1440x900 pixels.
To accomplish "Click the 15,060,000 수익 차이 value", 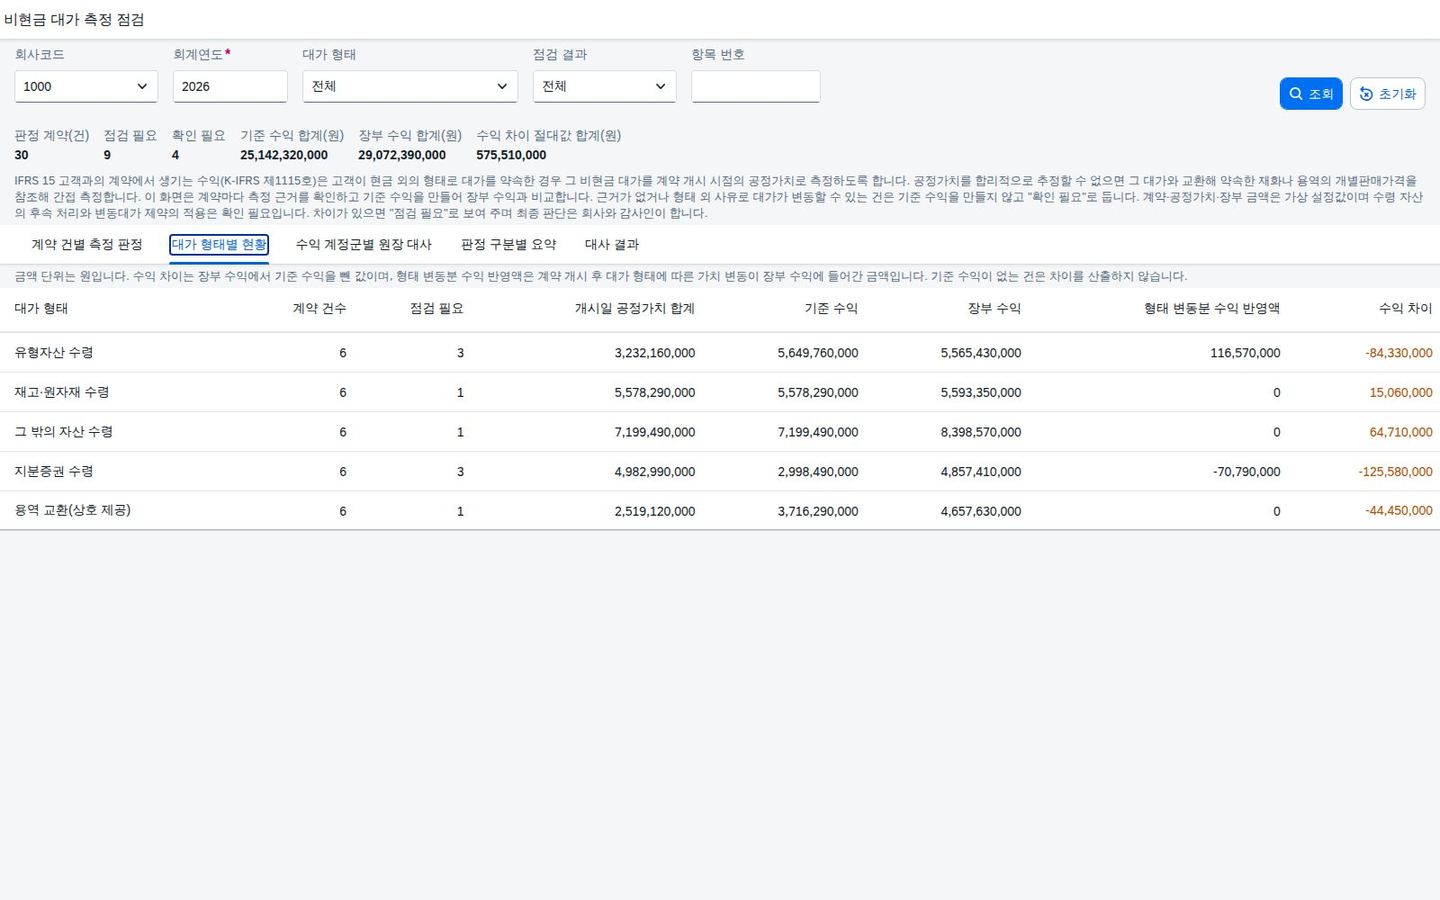I will (x=1401, y=393).
